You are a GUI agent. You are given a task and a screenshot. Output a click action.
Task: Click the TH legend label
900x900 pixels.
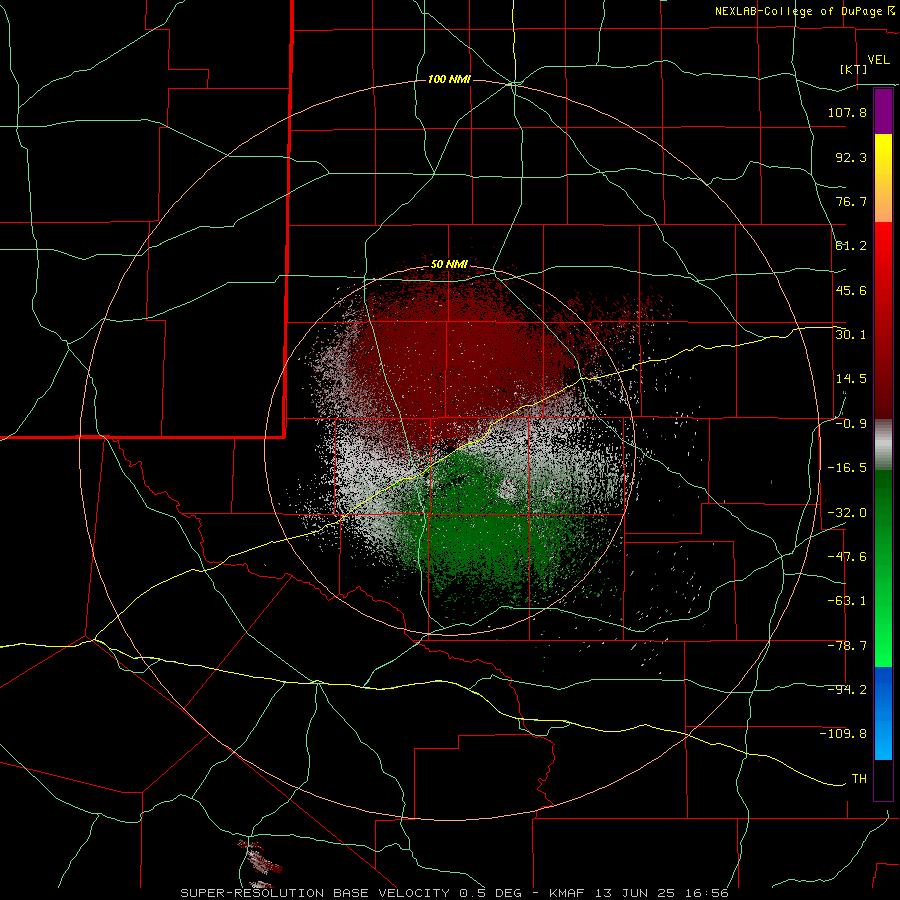pyautogui.click(x=859, y=778)
